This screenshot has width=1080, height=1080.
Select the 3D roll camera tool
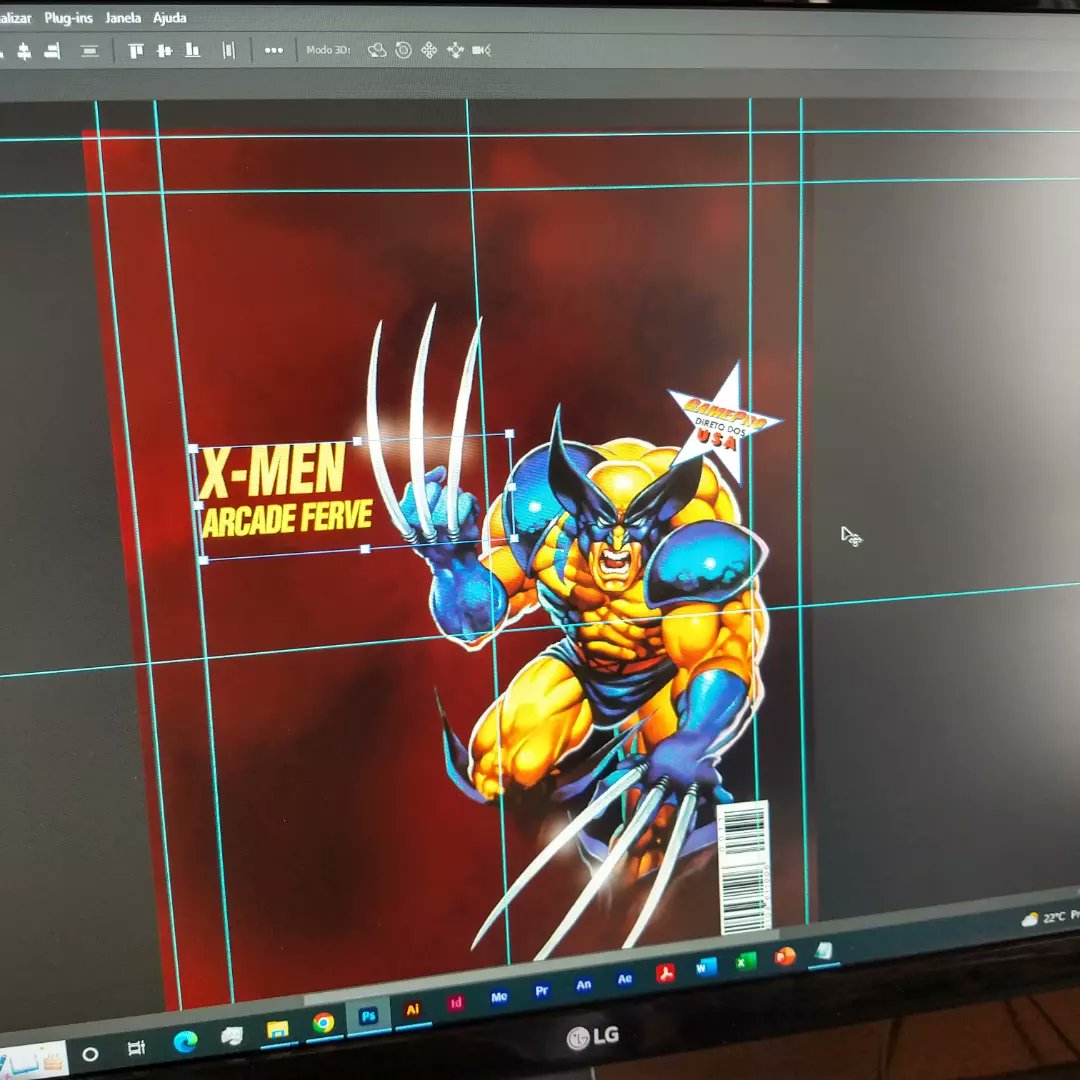coord(404,50)
